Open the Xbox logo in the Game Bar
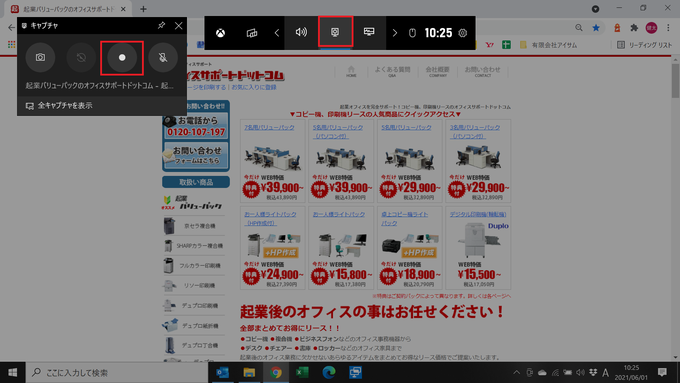The width and height of the screenshot is (680, 383). (220, 33)
